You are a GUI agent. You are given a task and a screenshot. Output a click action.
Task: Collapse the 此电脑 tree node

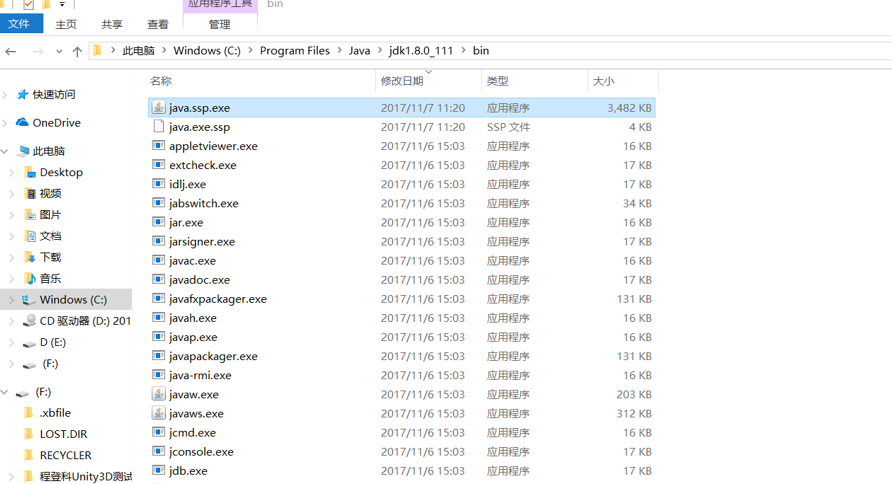click(5, 151)
